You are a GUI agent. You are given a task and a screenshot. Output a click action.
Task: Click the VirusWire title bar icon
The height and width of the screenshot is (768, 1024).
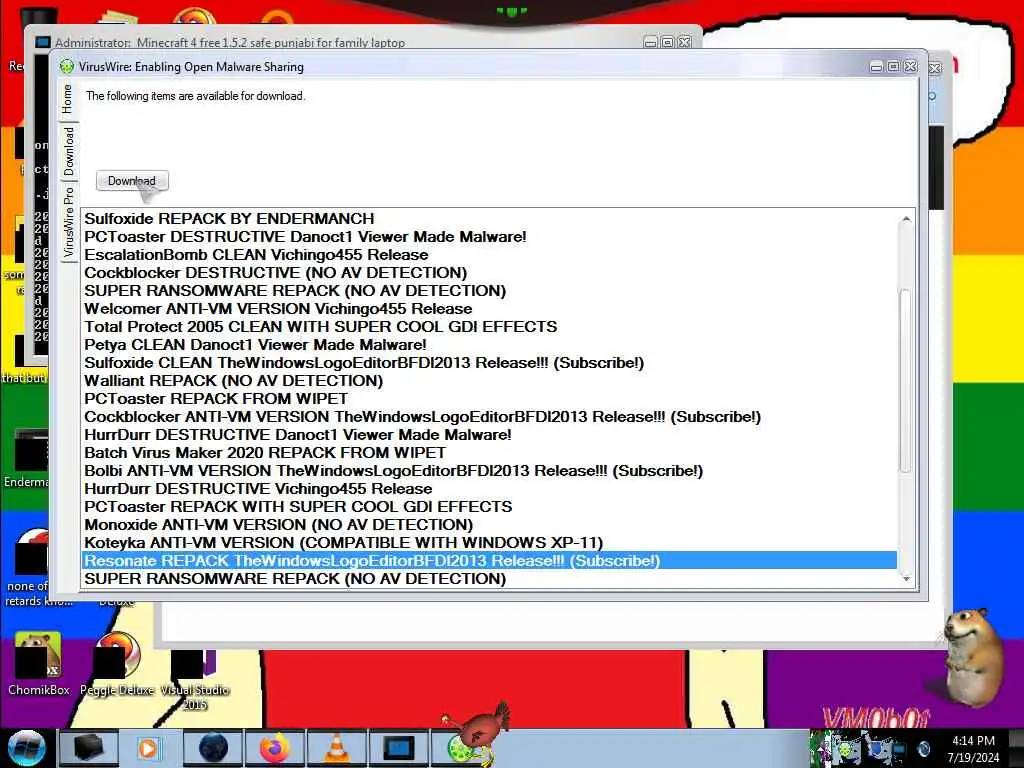67,67
